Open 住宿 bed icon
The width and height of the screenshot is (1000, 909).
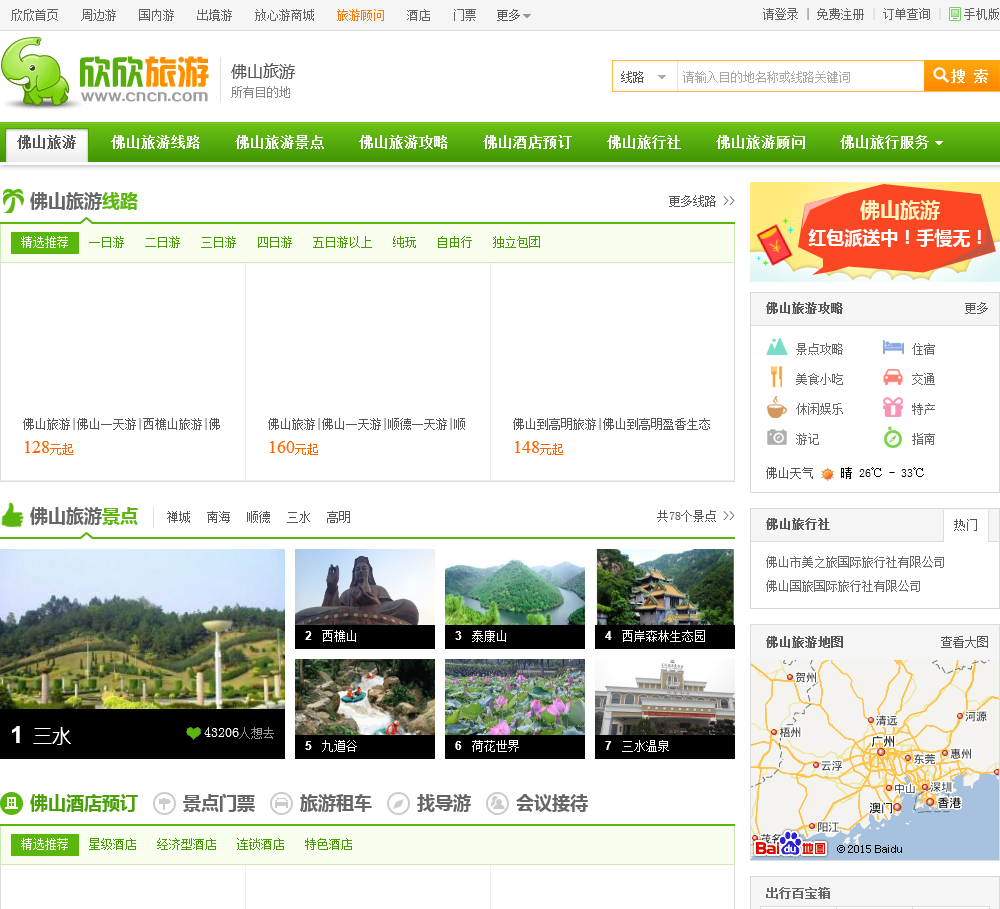(893, 348)
